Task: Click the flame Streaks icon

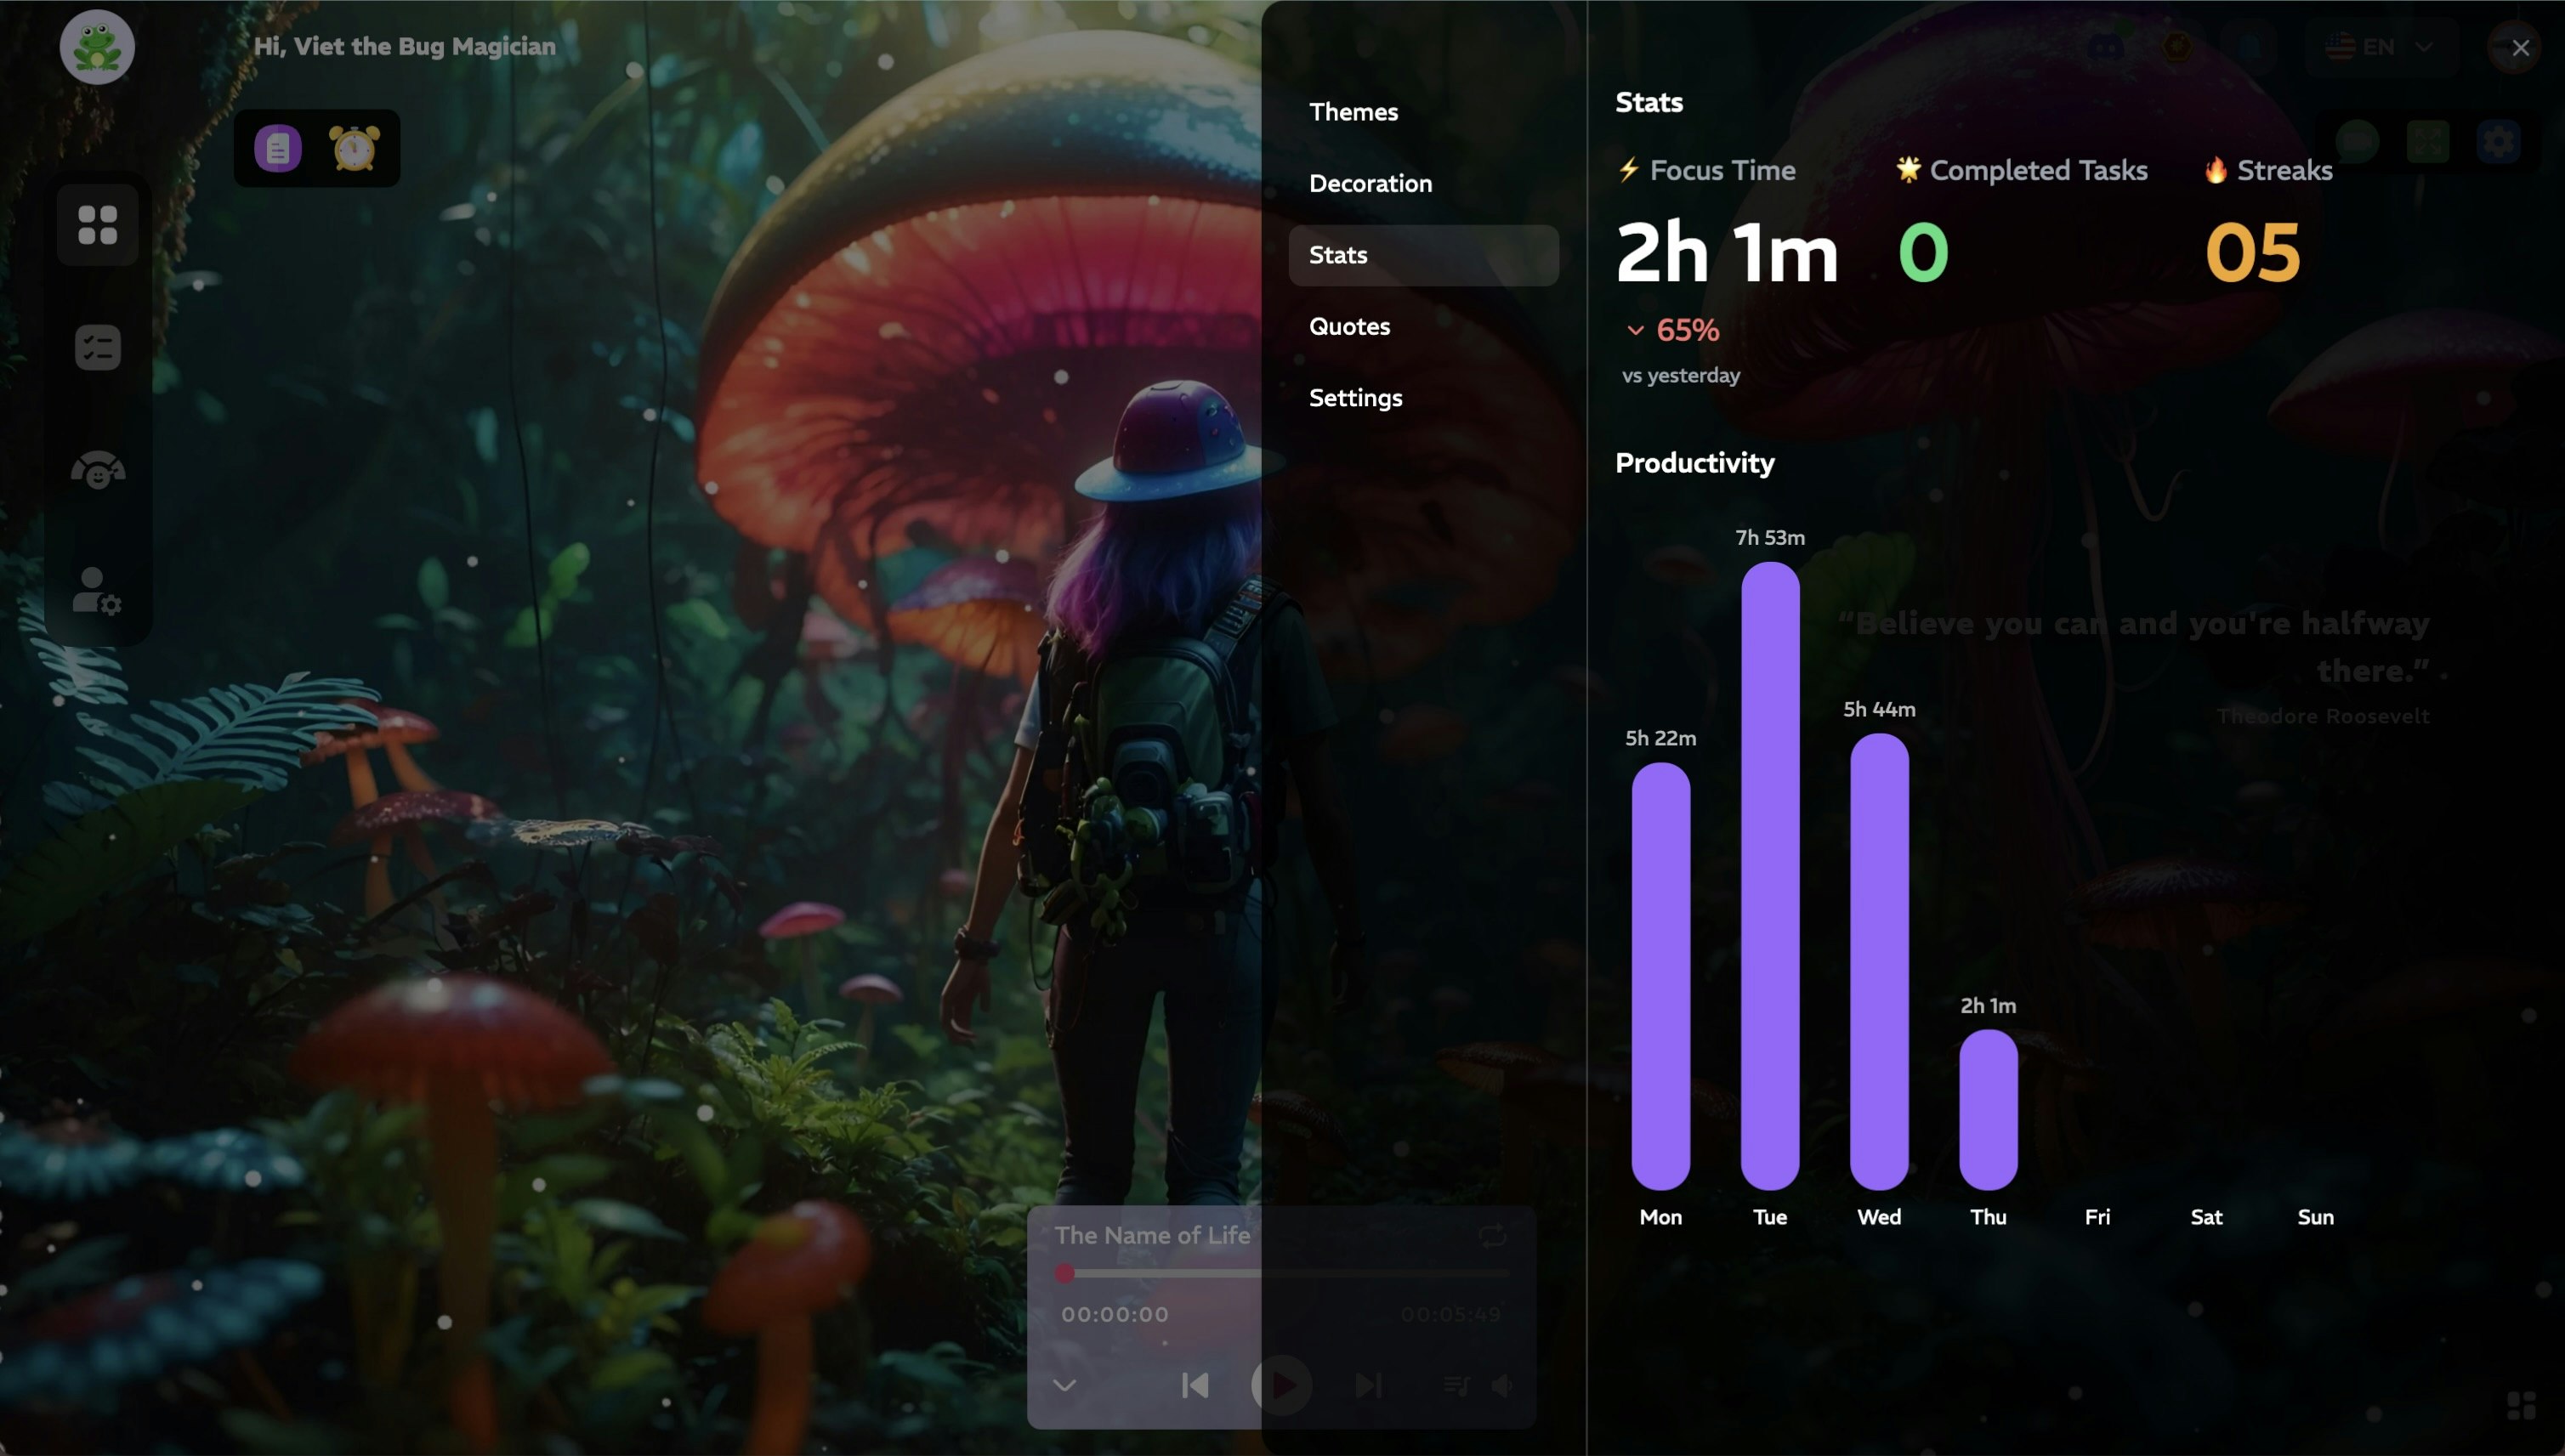Action: [2216, 170]
